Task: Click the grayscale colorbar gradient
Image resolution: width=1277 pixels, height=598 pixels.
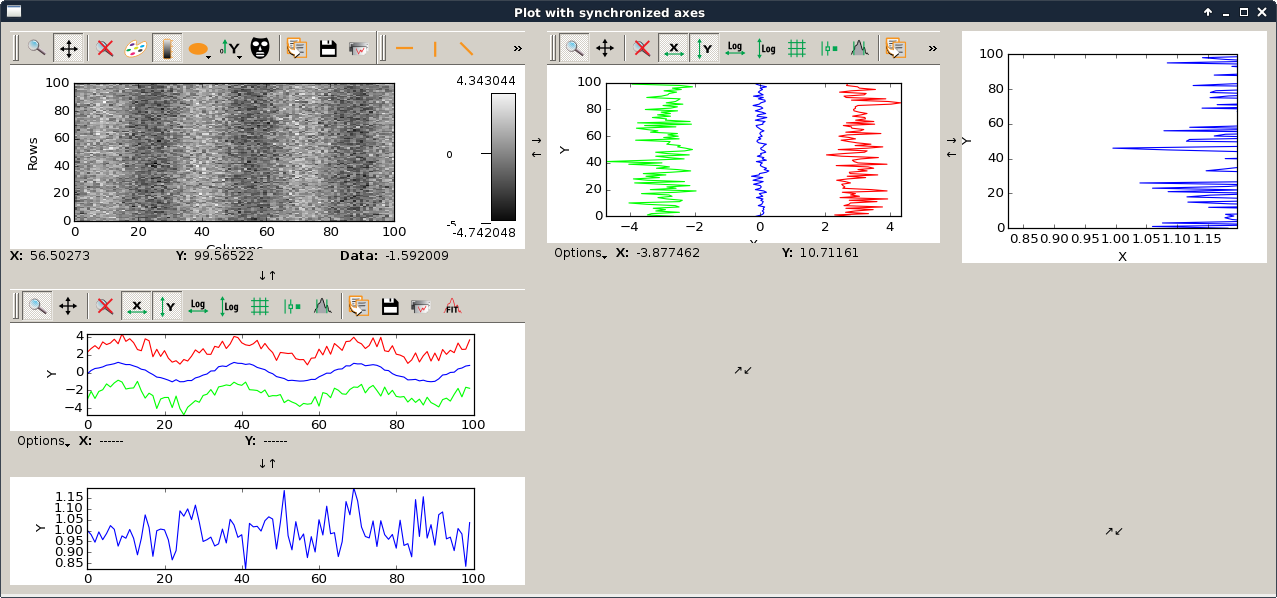Action: [503, 156]
